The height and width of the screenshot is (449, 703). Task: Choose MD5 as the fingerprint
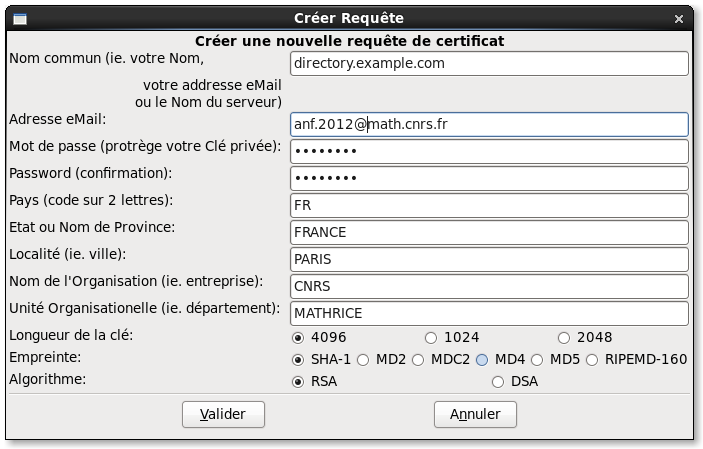[x=537, y=360]
